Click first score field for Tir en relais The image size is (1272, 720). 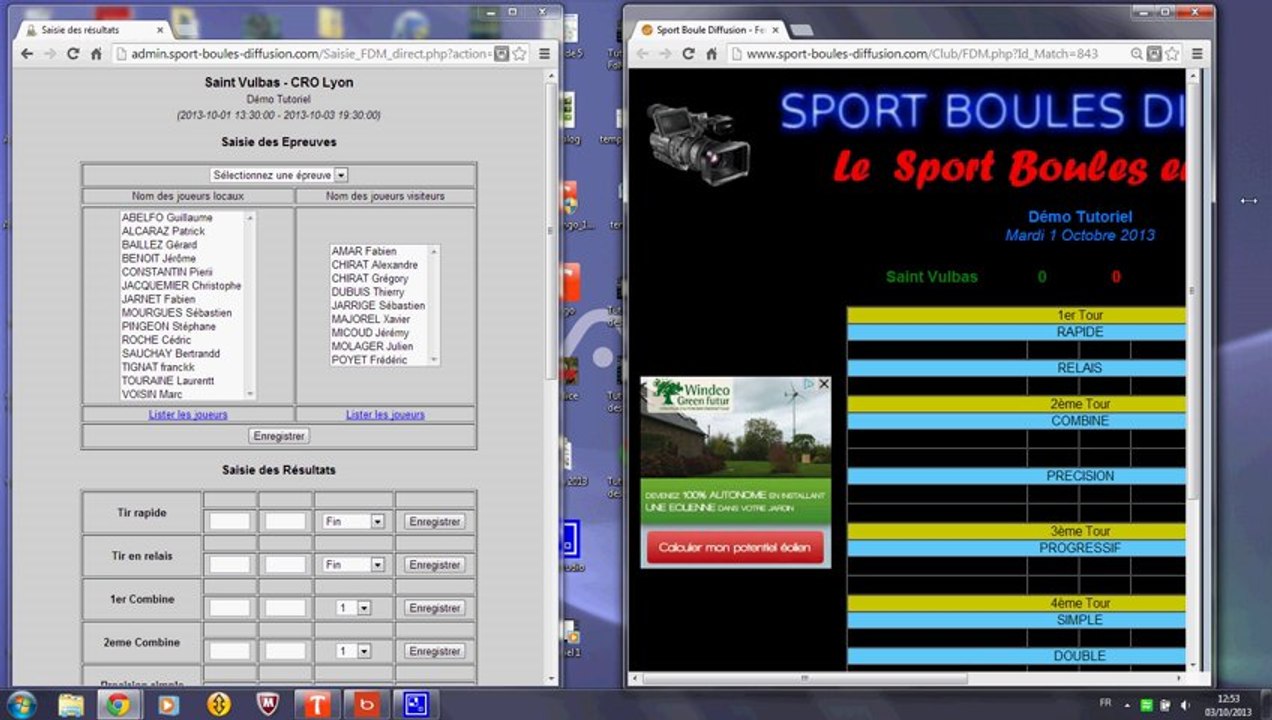pyautogui.click(x=230, y=565)
